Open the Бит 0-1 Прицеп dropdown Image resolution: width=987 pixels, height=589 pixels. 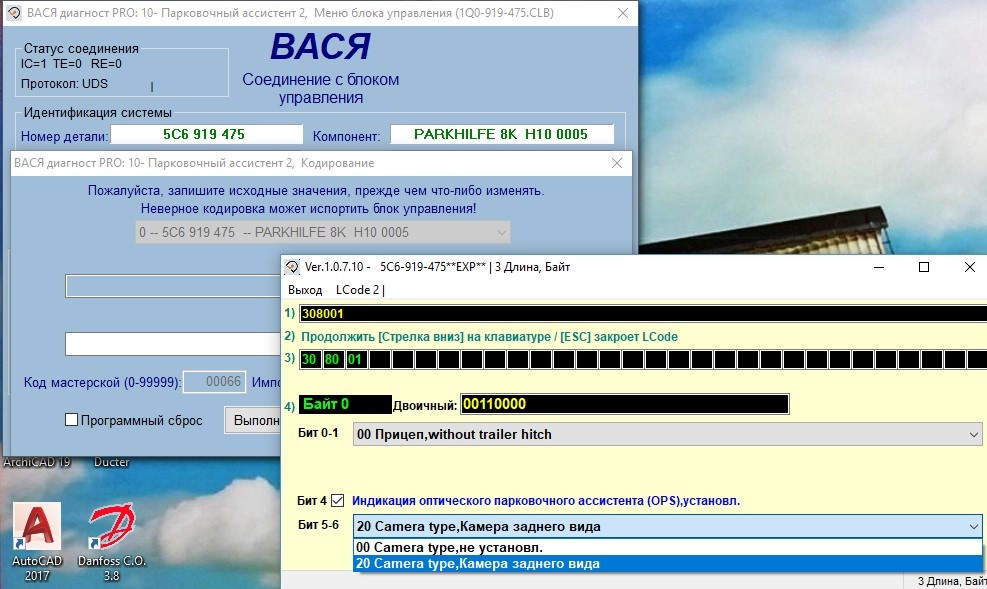[667, 434]
